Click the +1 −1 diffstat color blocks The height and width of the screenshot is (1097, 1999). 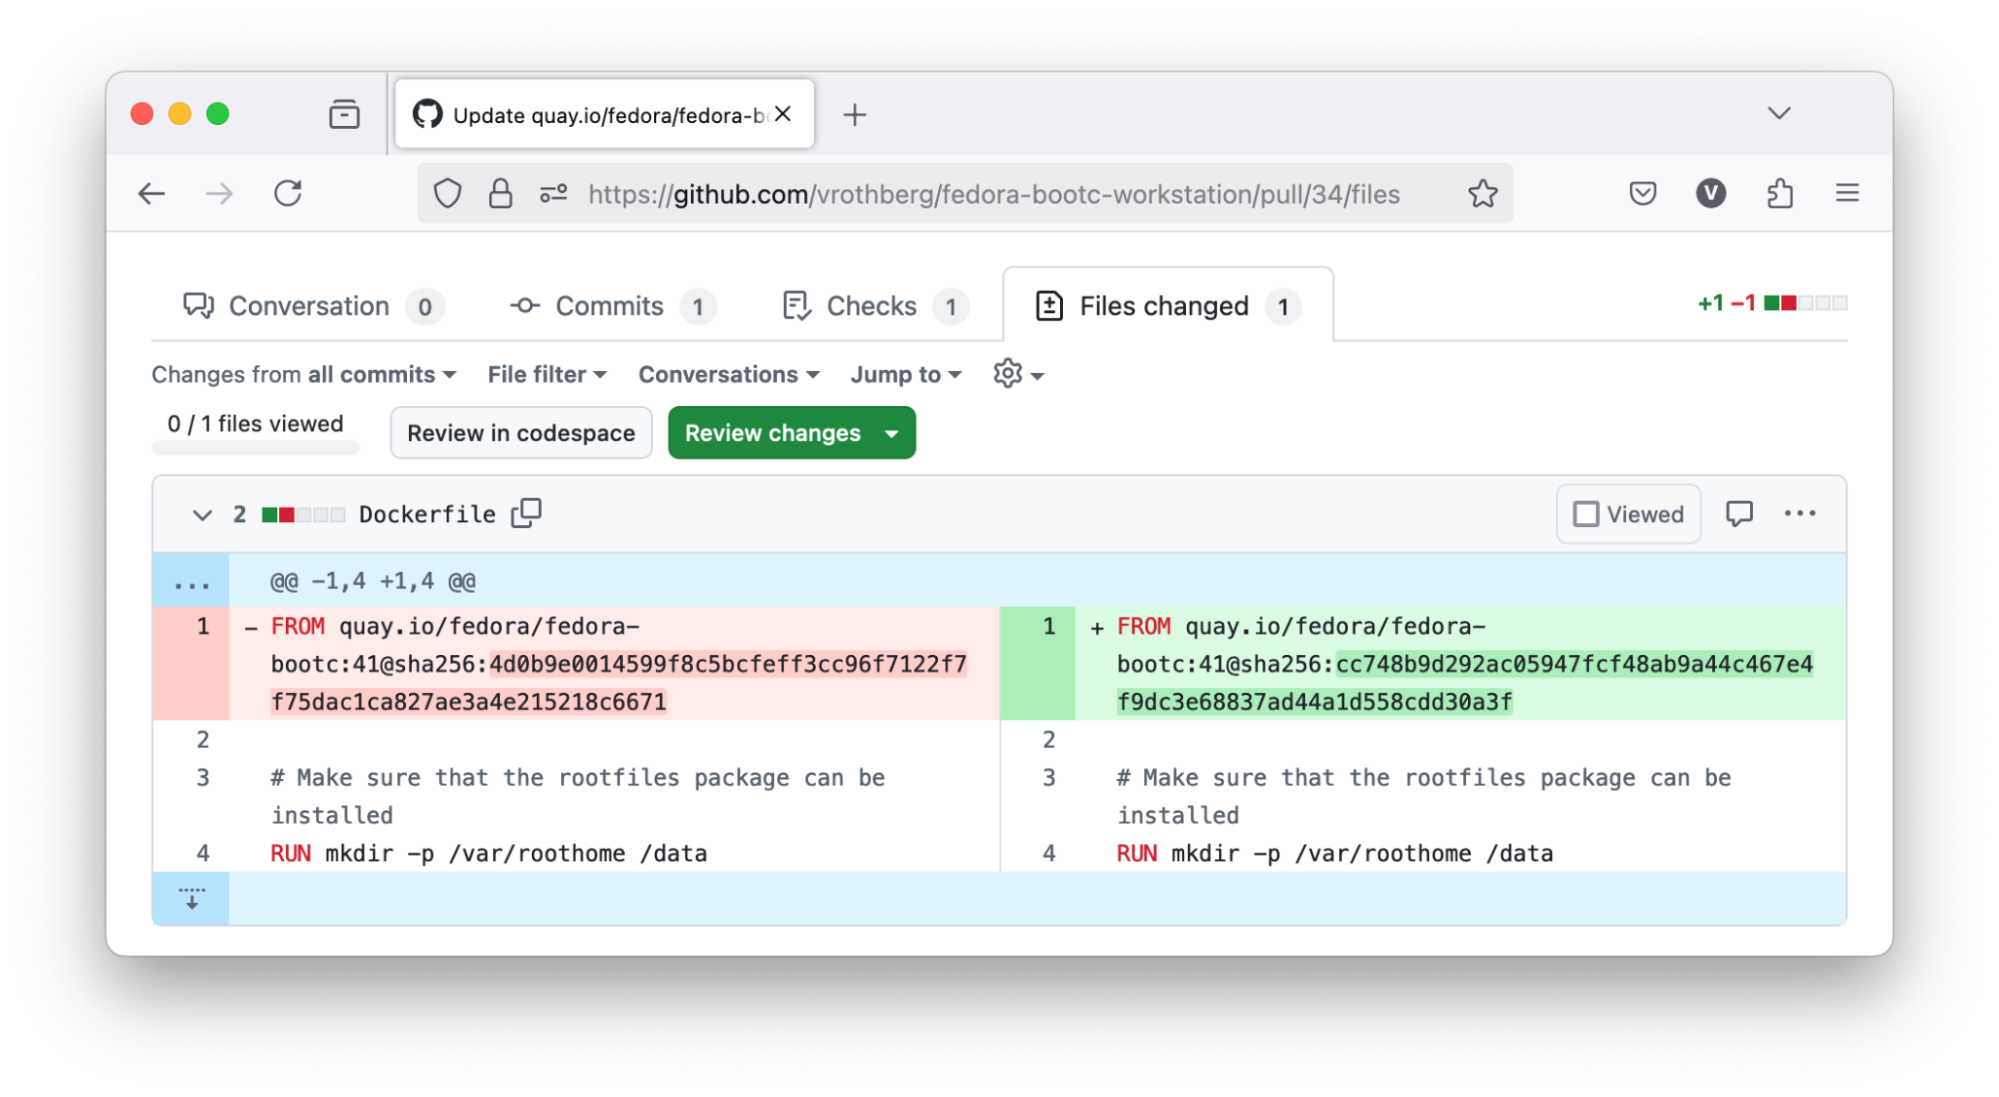pos(1805,303)
